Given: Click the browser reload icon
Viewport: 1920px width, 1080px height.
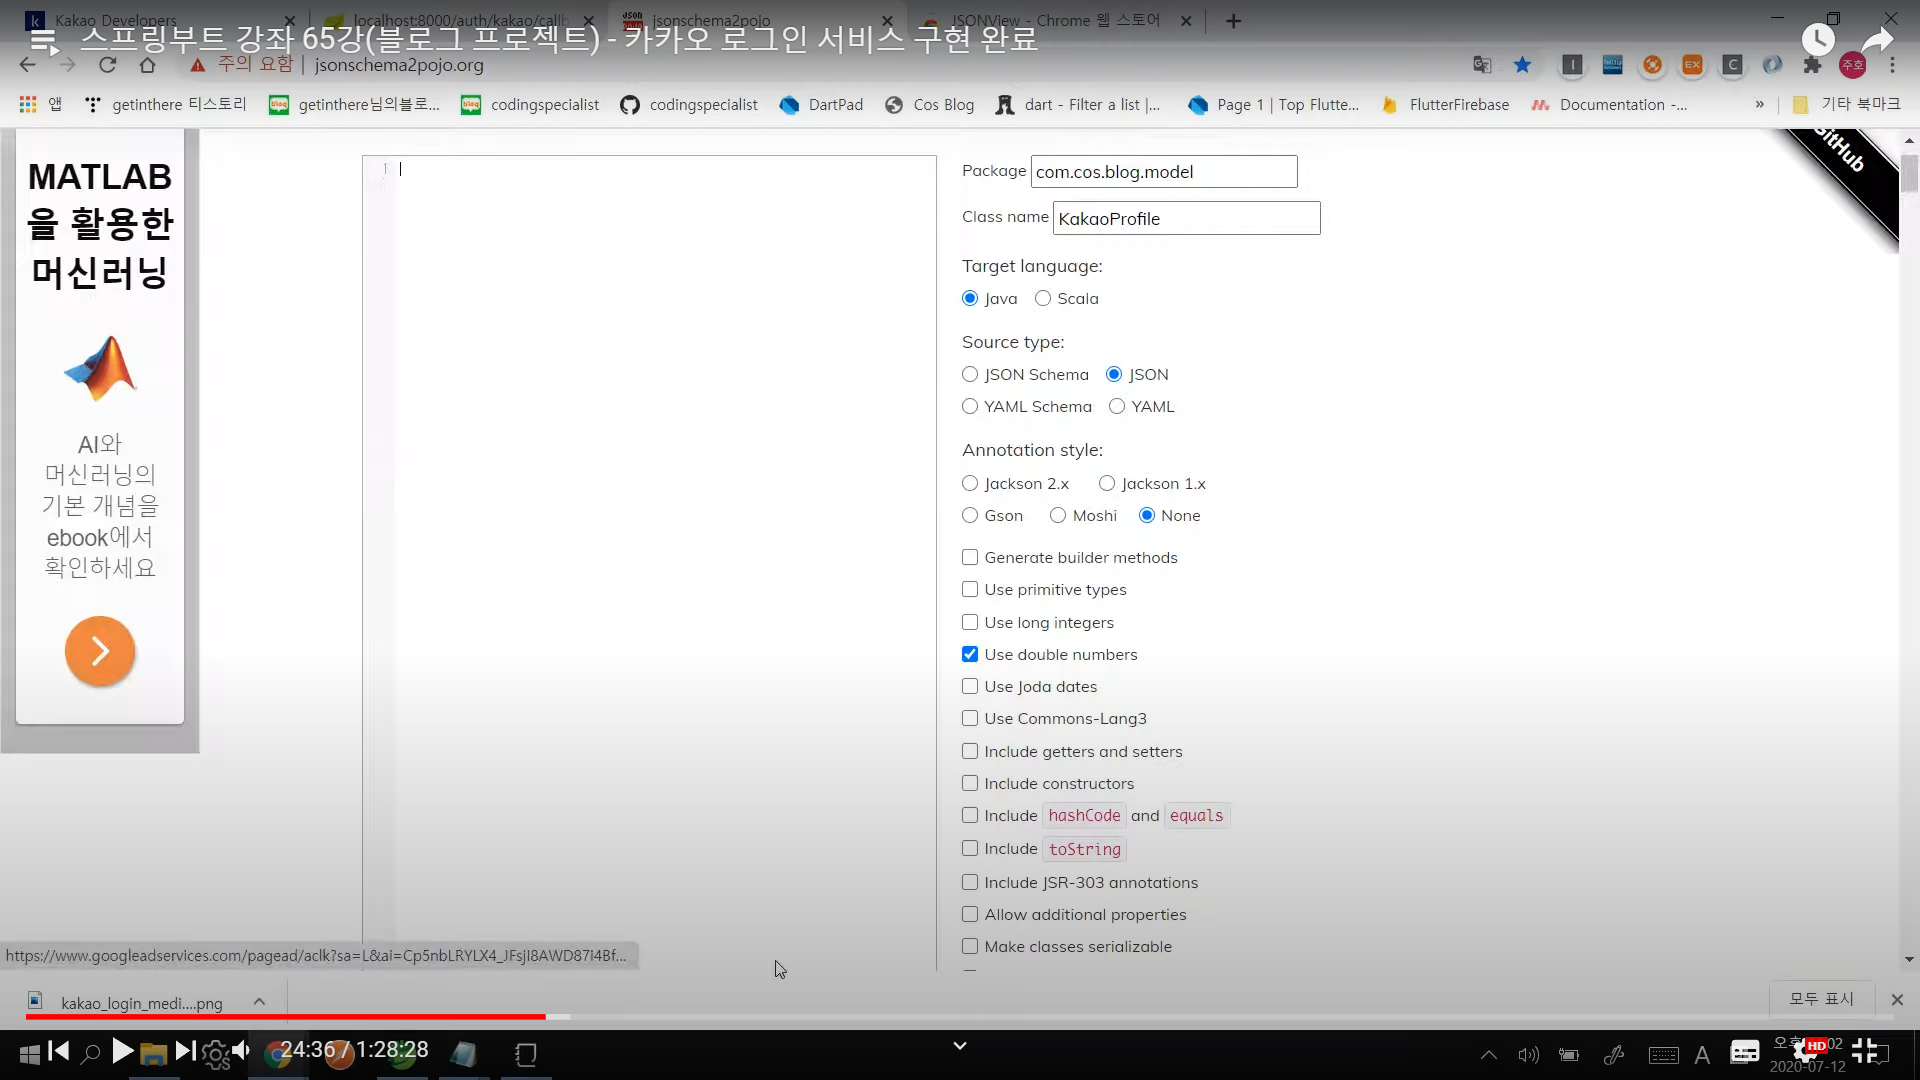Looking at the screenshot, I should [107, 65].
